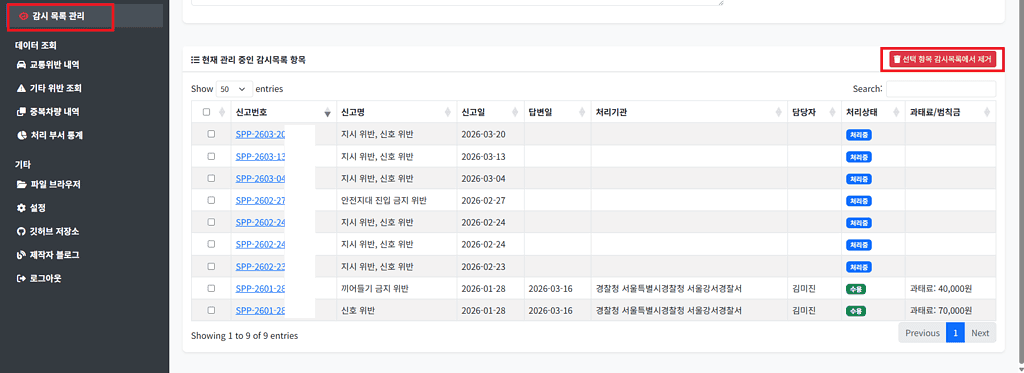Click the textarea resize handle above the table
The height and width of the screenshot is (373, 1024).
pos(721,3)
